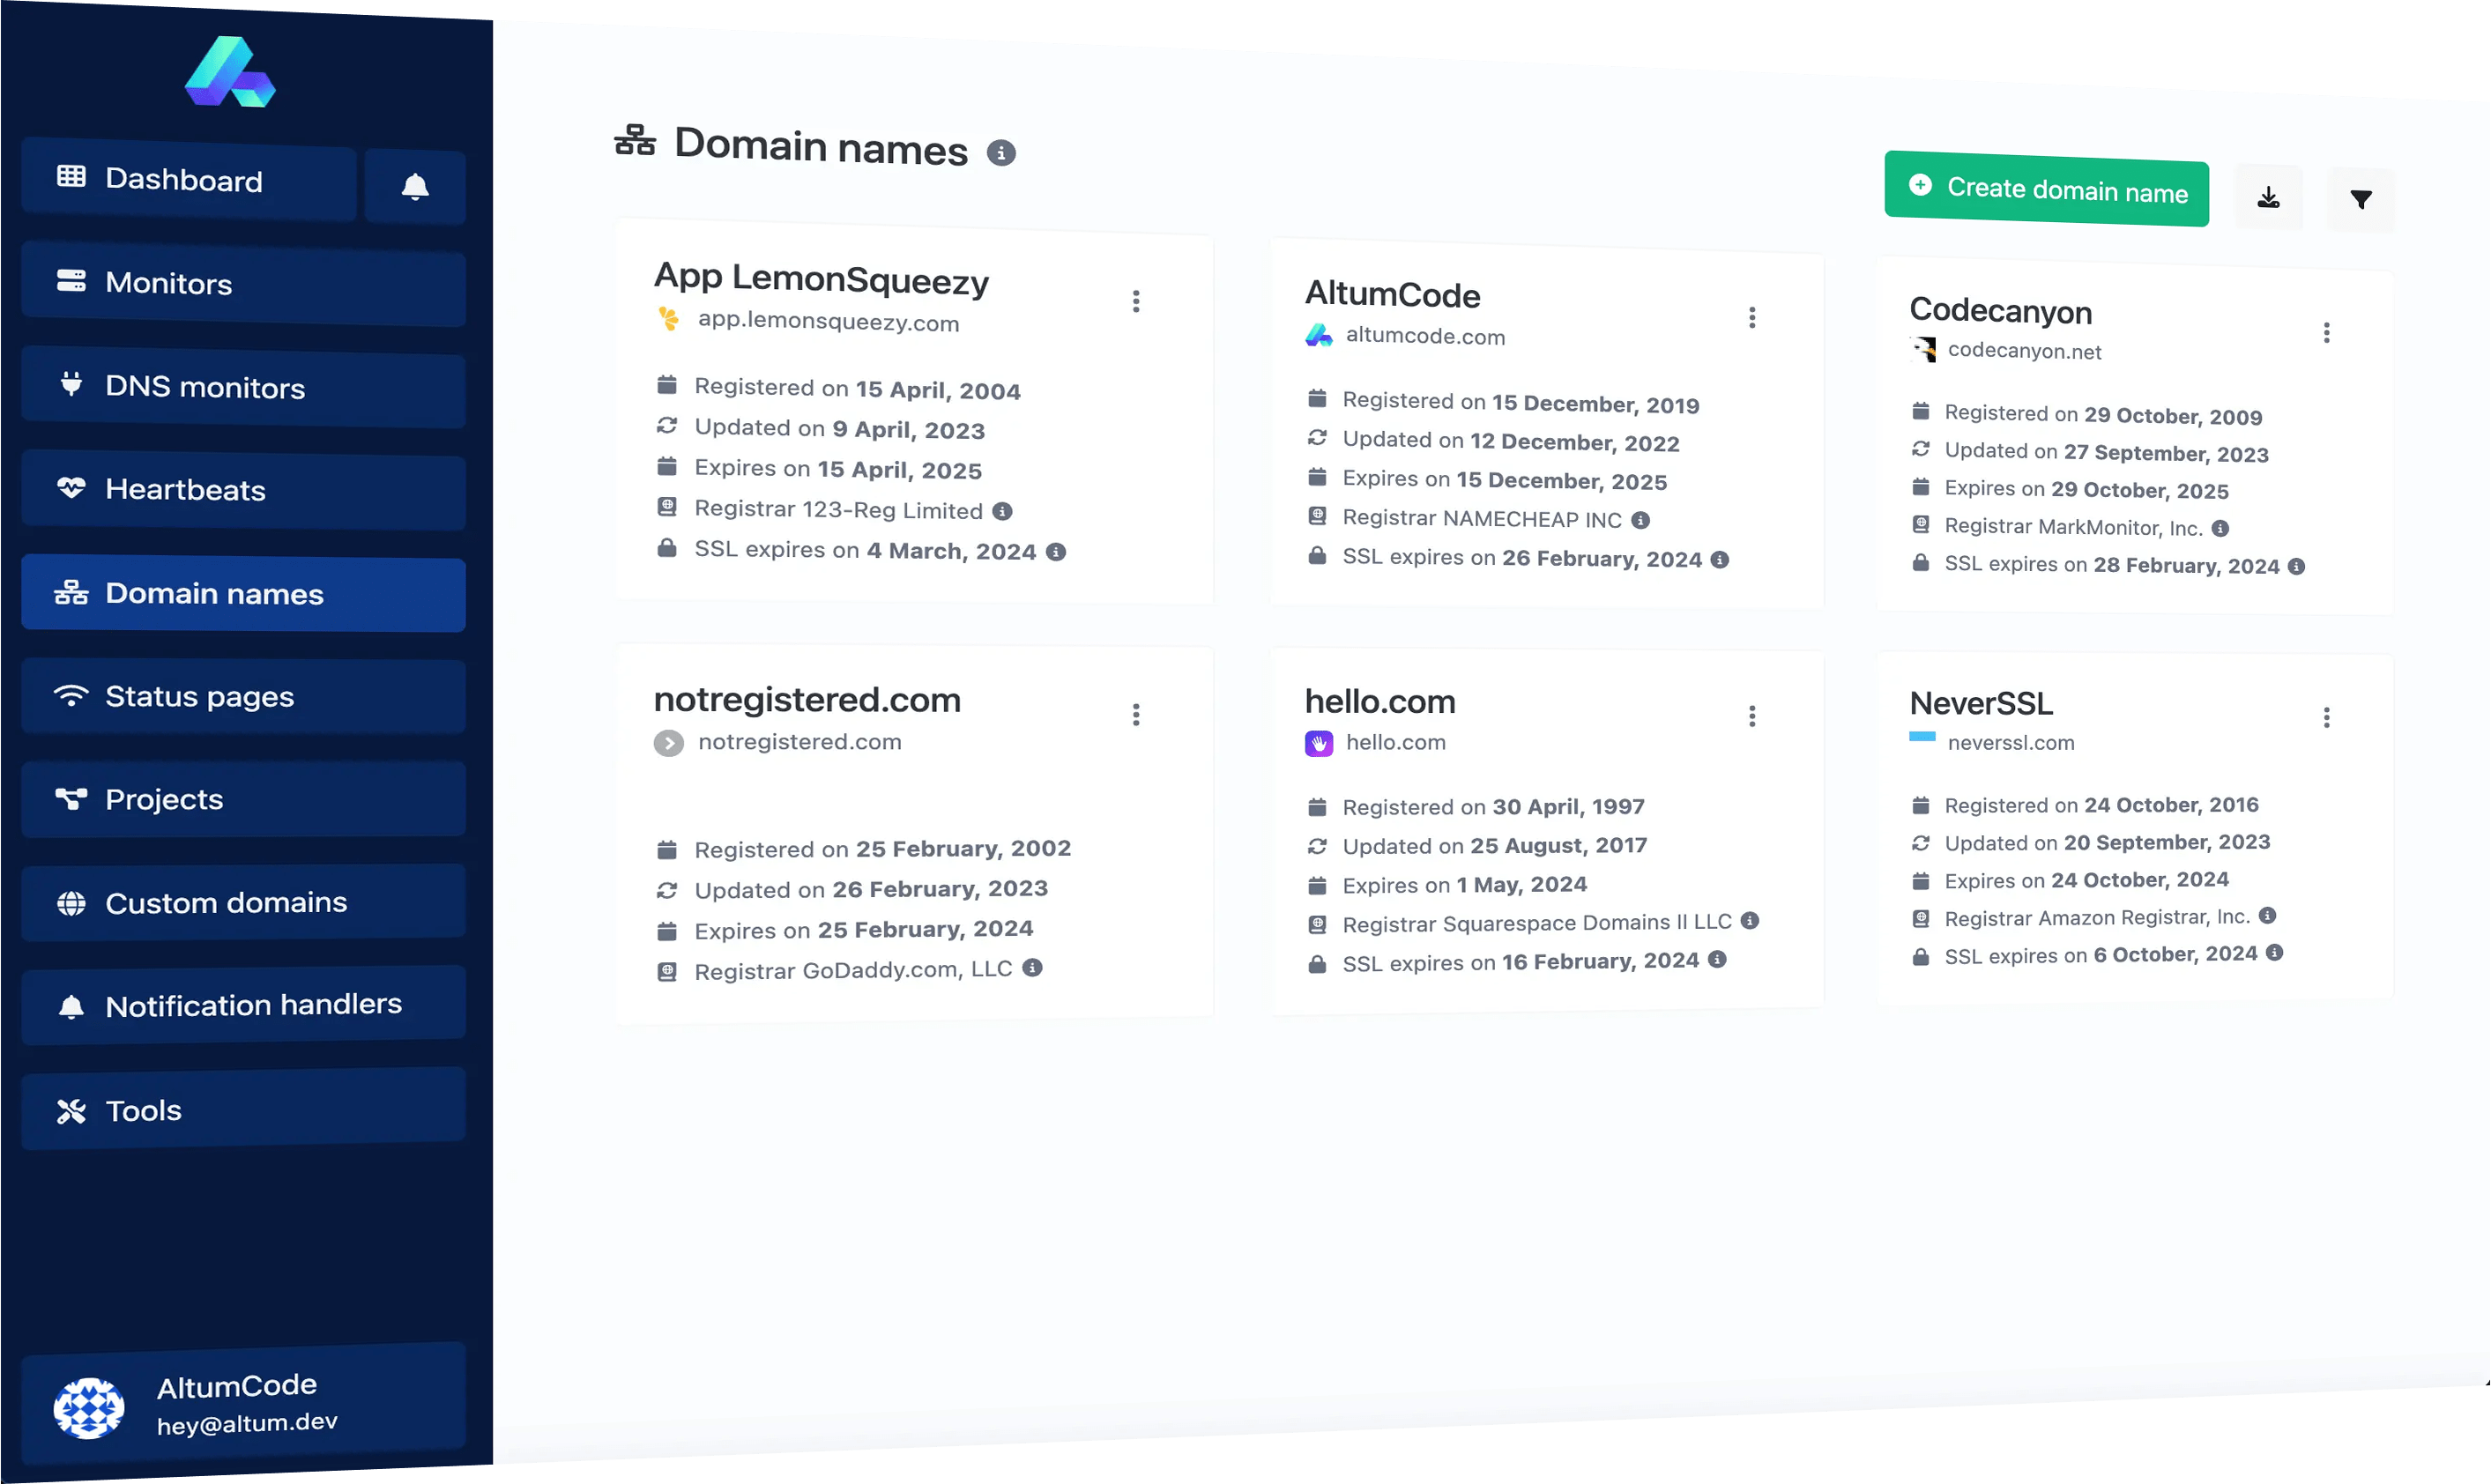Viewport: 2491px width, 1484px height.
Task: Click the AltumCode user avatar
Action: [89, 1408]
